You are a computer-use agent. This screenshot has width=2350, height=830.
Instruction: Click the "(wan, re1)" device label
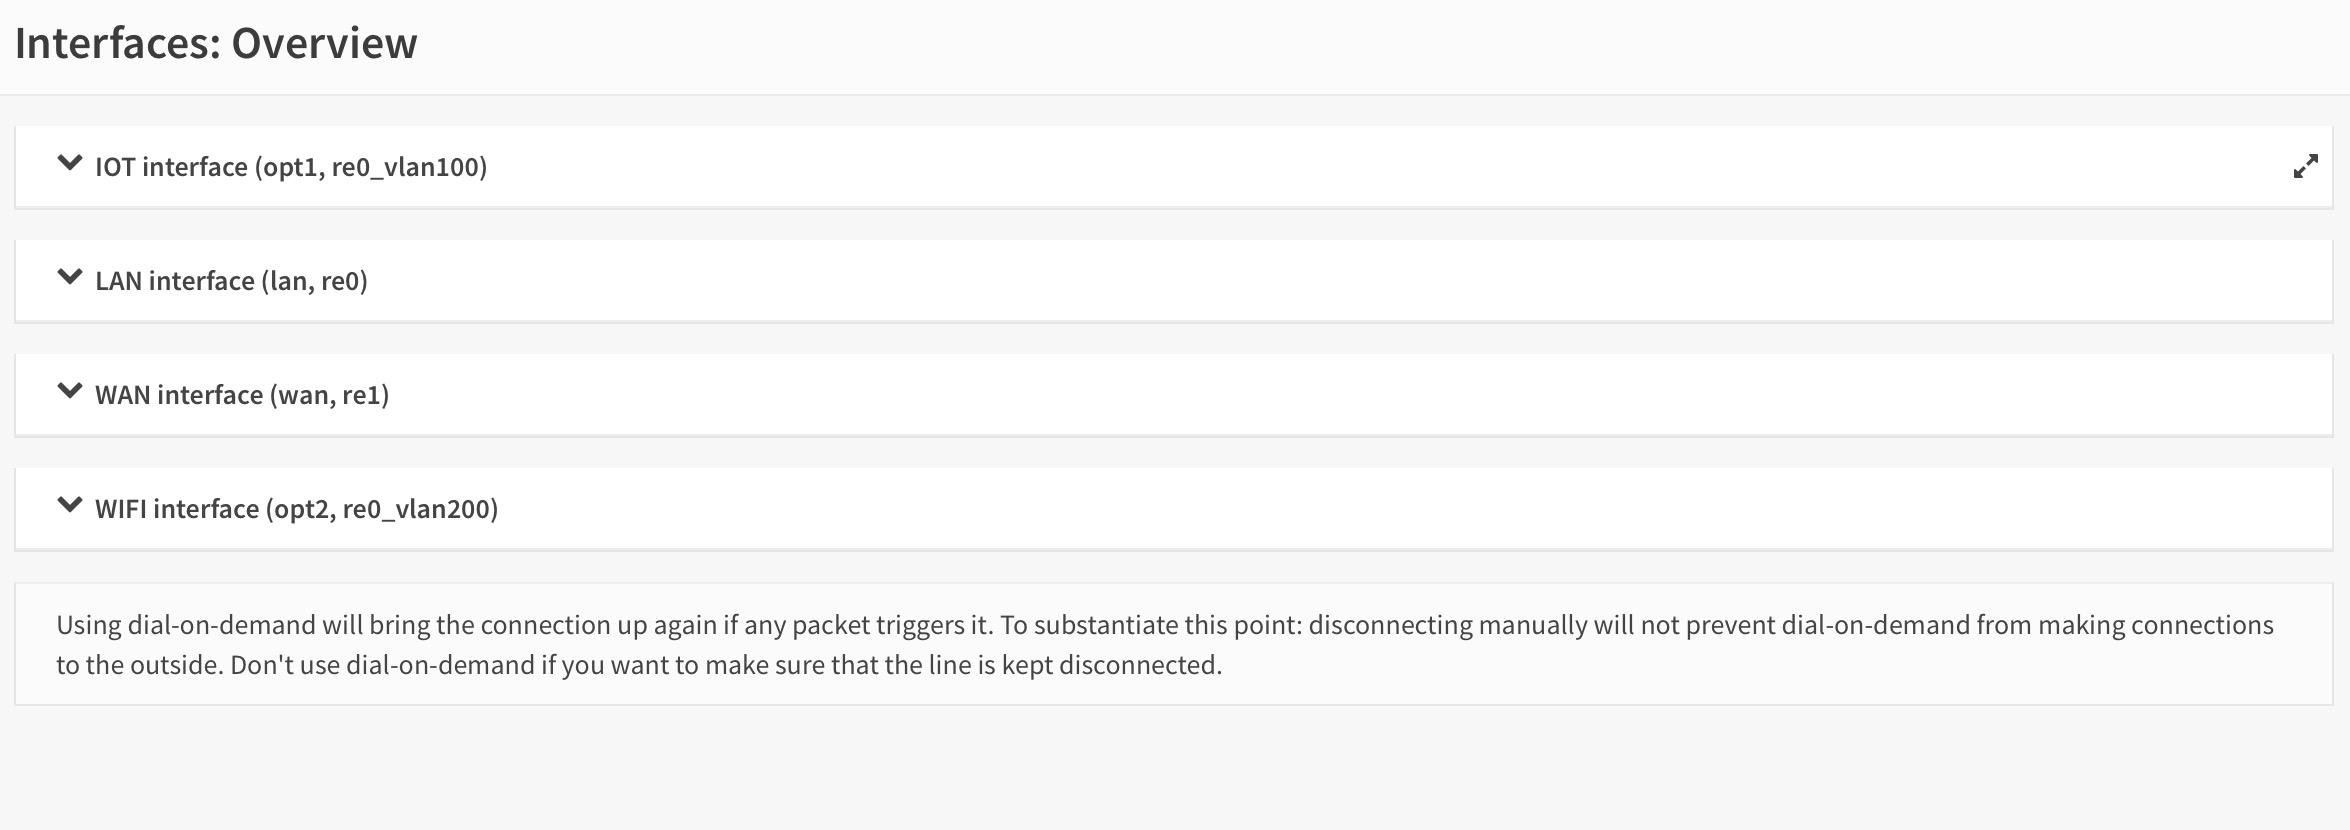click(329, 395)
